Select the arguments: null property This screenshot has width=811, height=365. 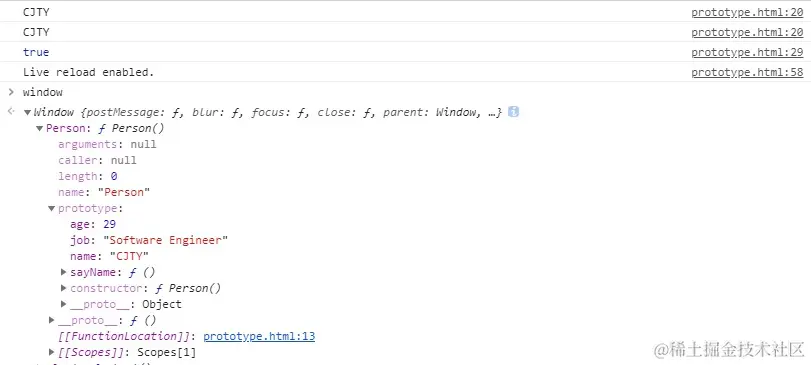[107, 144]
